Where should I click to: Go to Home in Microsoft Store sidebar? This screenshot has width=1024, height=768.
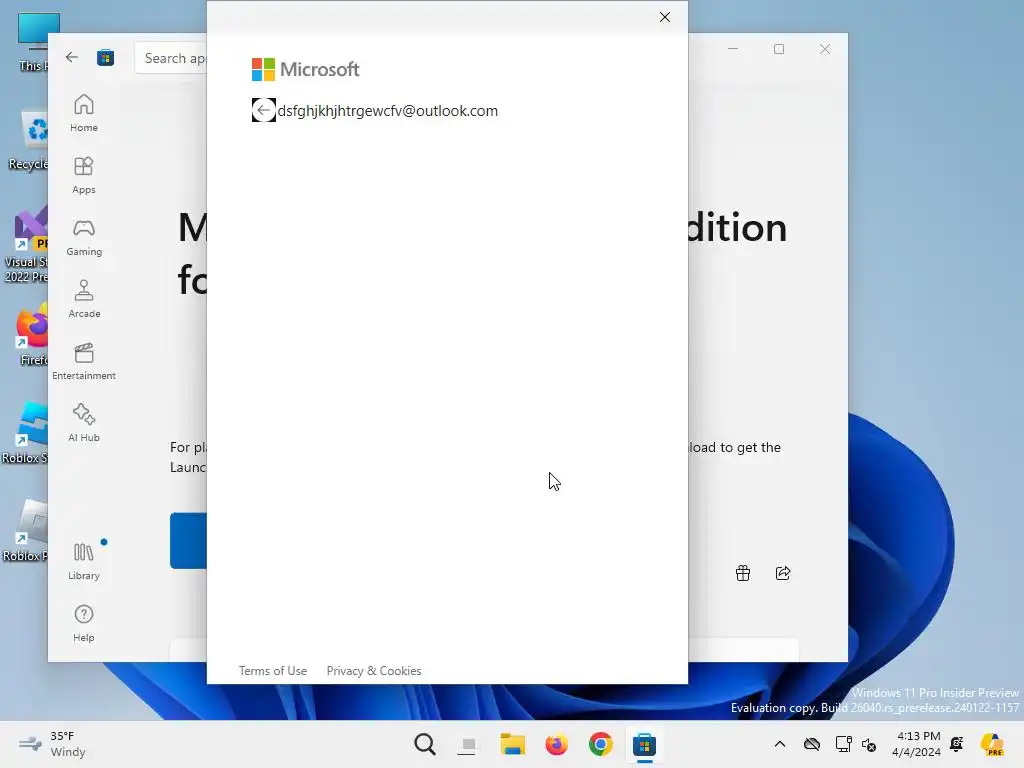click(x=84, y=113)
